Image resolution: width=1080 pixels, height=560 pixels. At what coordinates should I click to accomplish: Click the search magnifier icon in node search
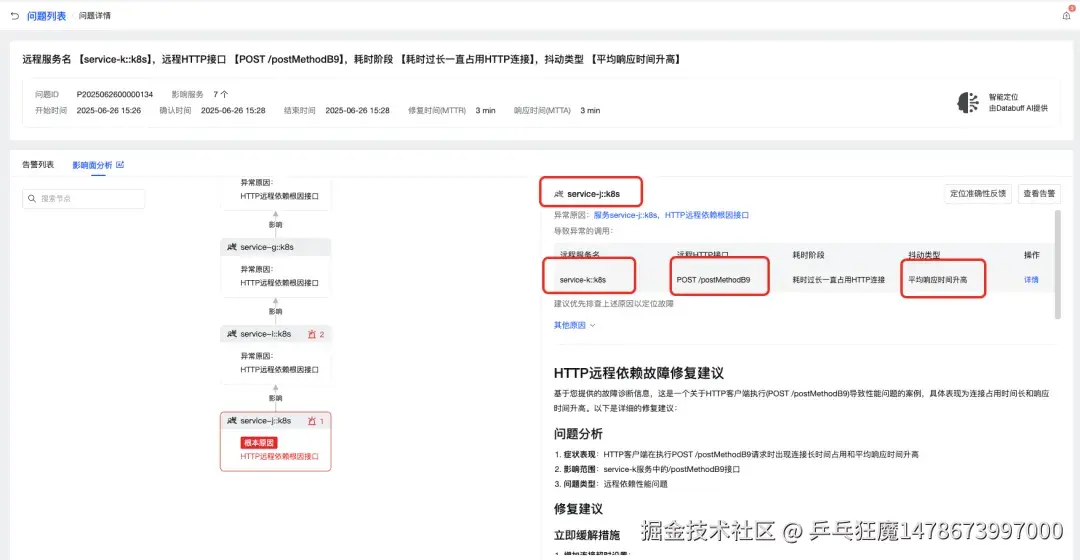pyautogui.click(x=32, y=198)
